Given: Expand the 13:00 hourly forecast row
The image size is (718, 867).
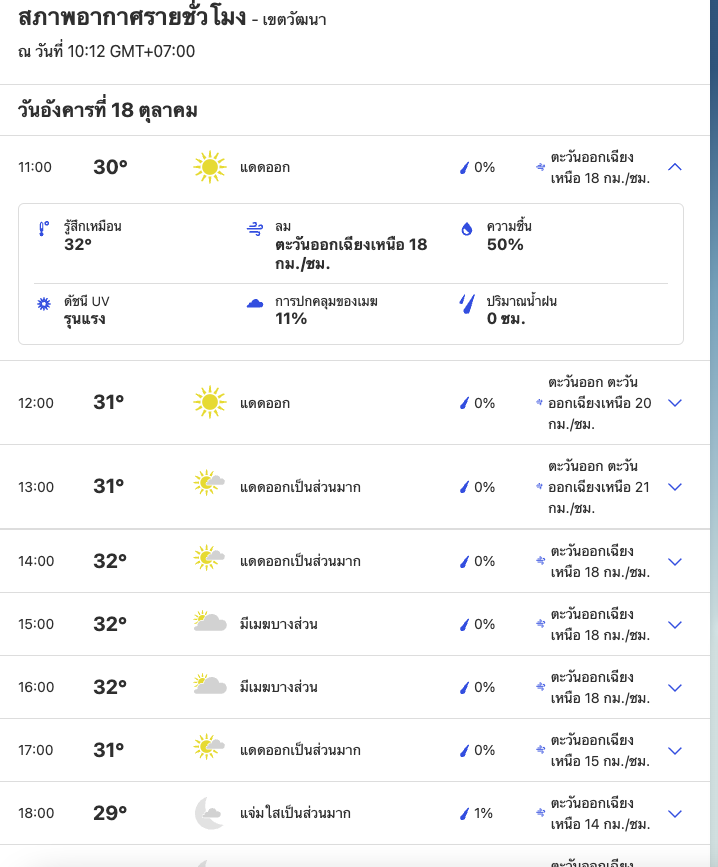Looking at the screenshot, I should (674, 487).
